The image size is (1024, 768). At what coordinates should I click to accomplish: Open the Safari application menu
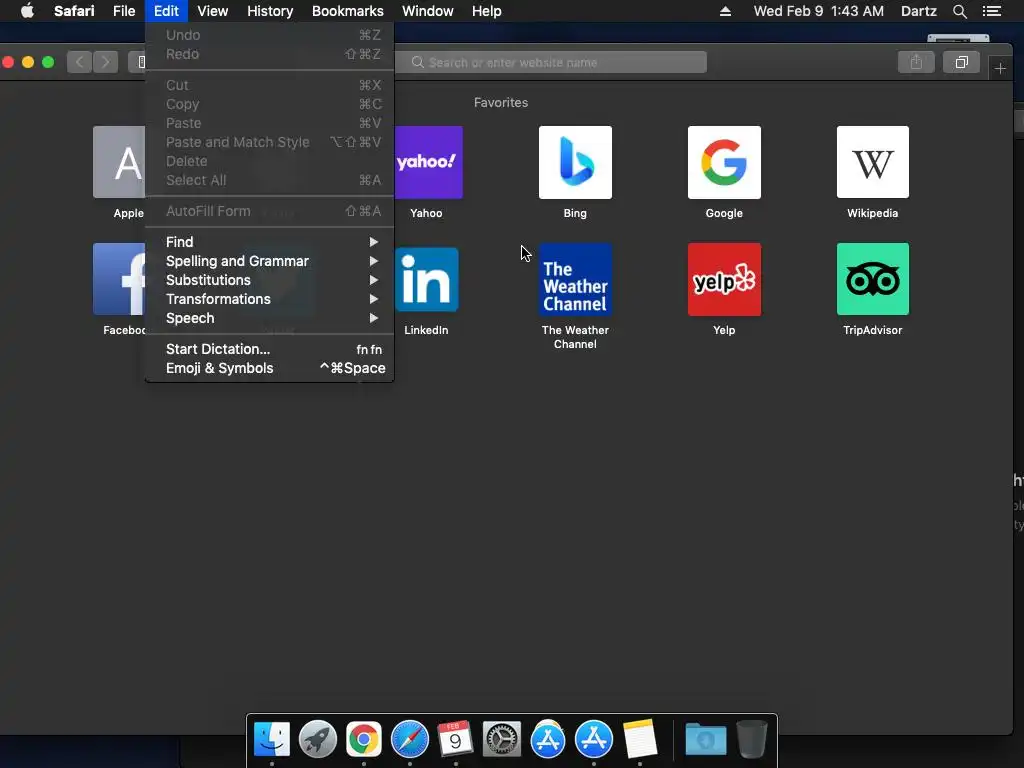coord(74,11)
